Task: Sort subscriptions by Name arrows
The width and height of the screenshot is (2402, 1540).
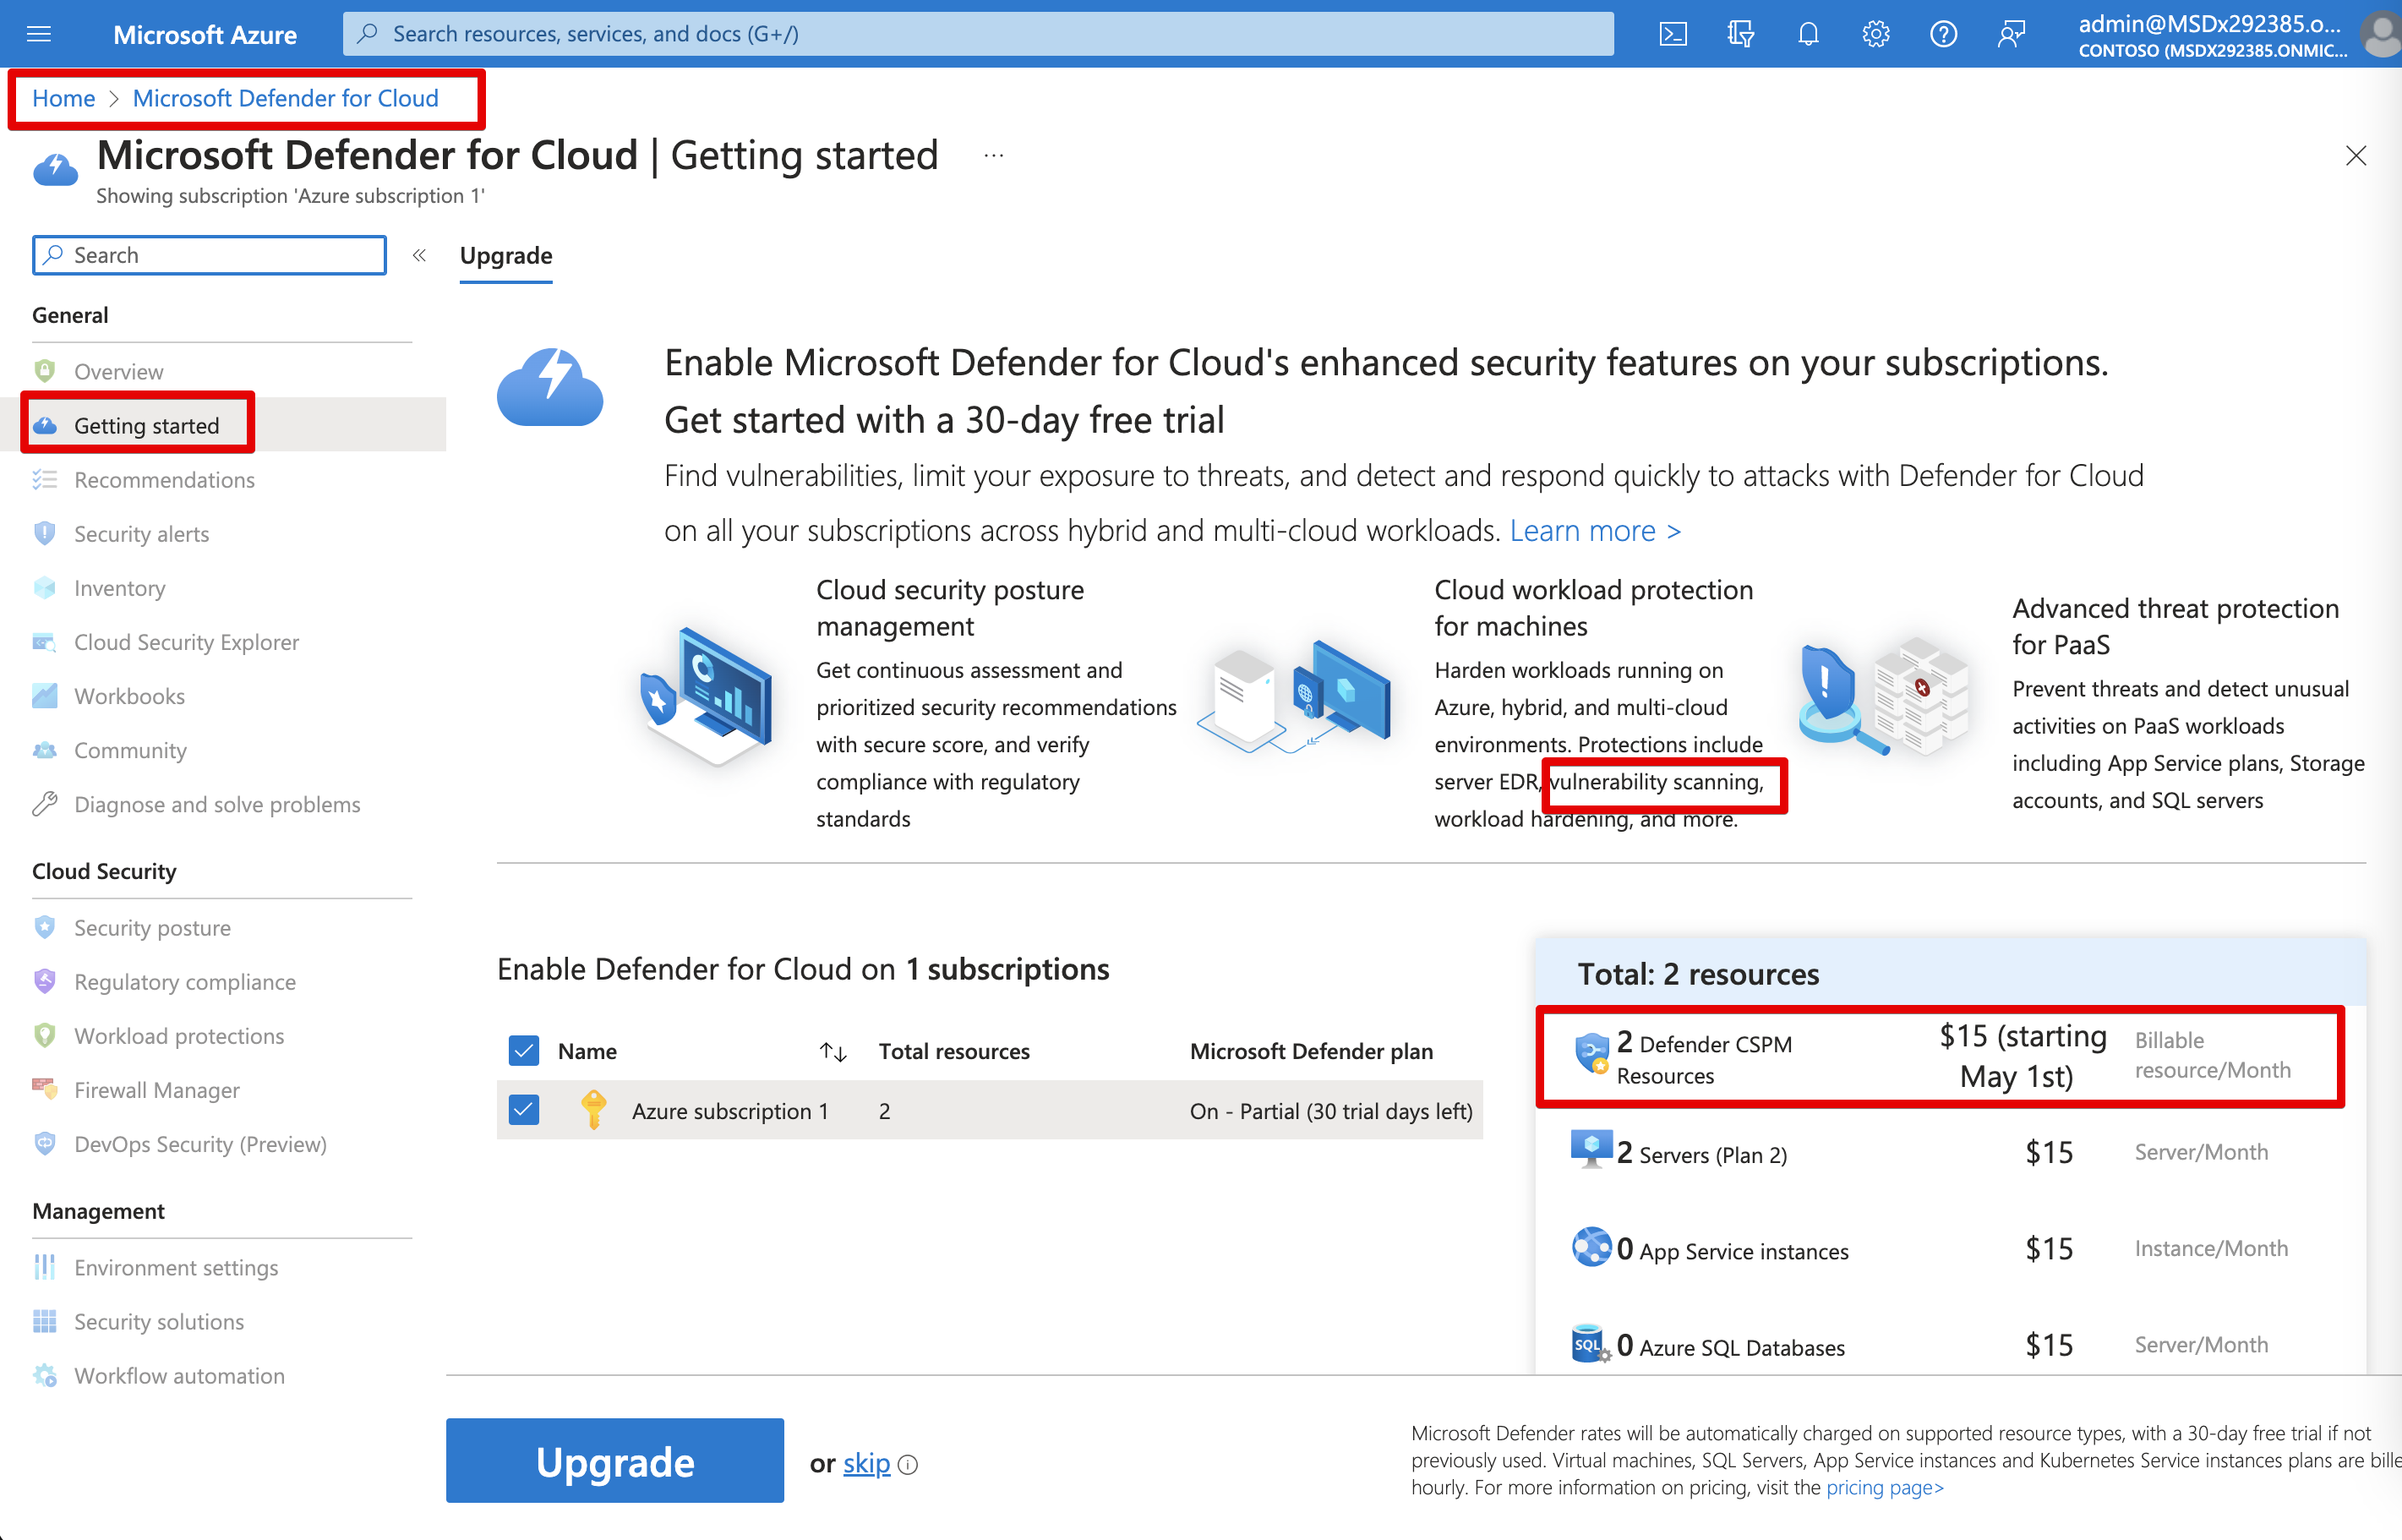Action: click(833, 1051)
